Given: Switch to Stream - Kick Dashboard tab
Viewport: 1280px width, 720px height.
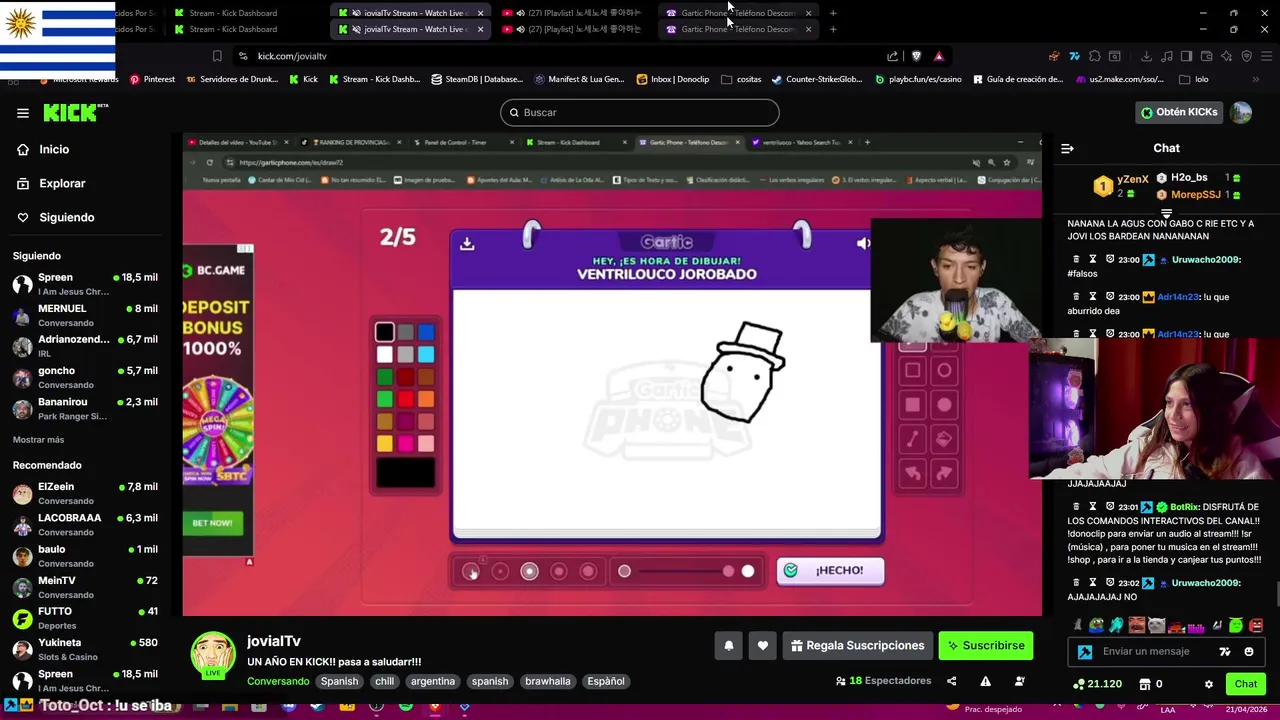Looking at the screenshot, I should (x=233, y=29).
